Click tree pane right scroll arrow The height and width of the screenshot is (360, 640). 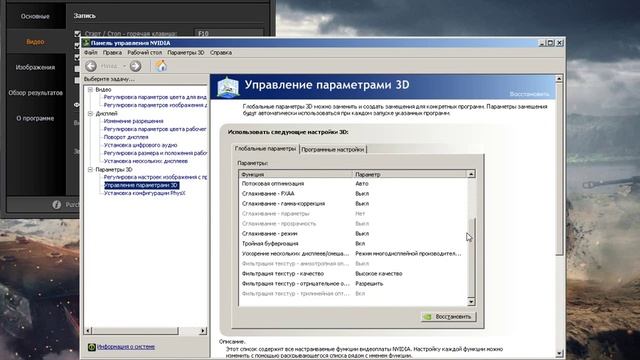pos(203,331)
